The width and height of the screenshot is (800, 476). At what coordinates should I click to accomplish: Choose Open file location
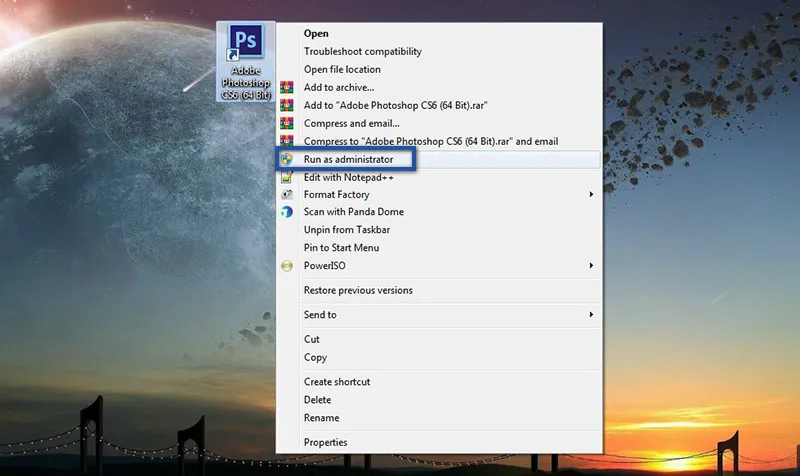coord(342,70)
